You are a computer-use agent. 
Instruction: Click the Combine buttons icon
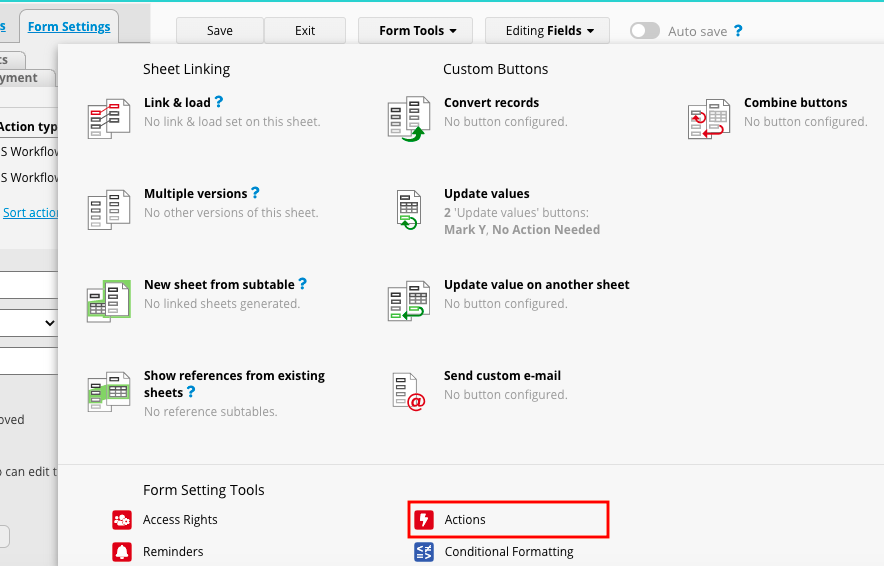pyautogui.click(x=709, y=119)
